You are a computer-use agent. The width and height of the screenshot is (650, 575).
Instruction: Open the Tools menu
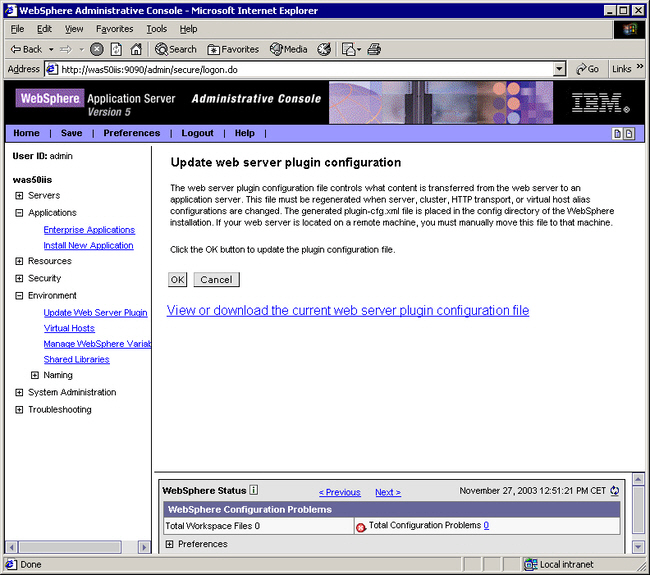click(157, 29)
